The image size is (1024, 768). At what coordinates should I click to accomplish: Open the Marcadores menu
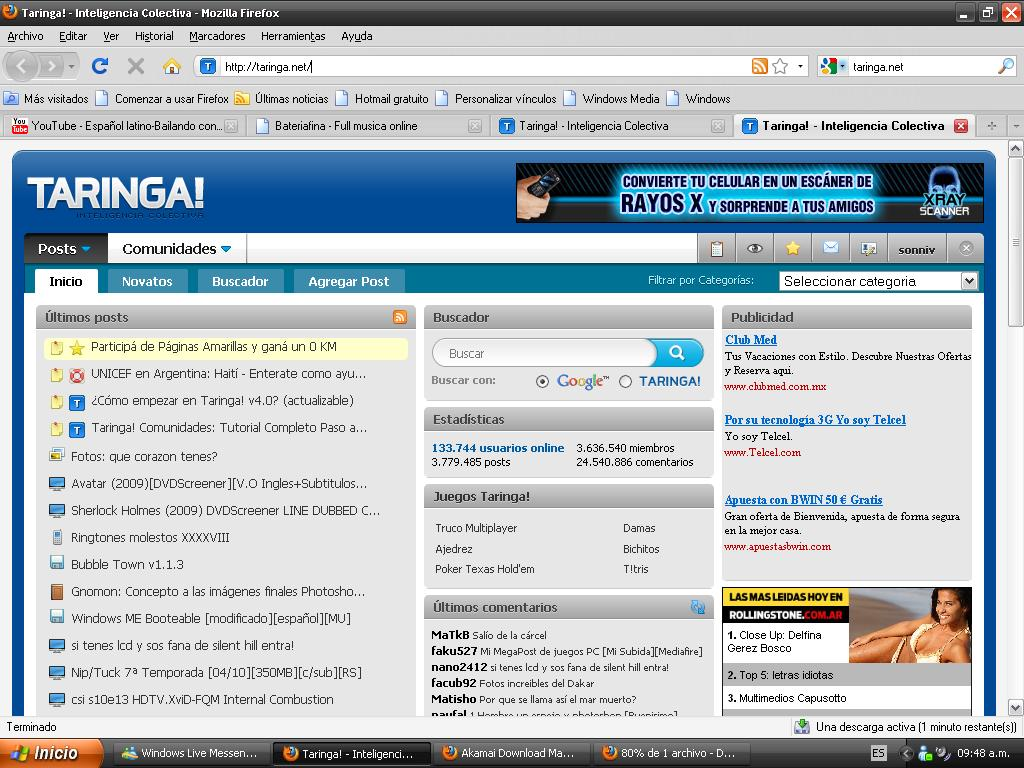click(x=217, y=36)
